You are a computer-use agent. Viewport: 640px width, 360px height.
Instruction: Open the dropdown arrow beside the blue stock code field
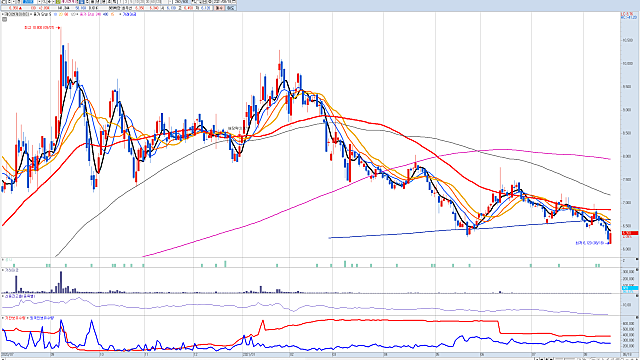coord(40,2)
